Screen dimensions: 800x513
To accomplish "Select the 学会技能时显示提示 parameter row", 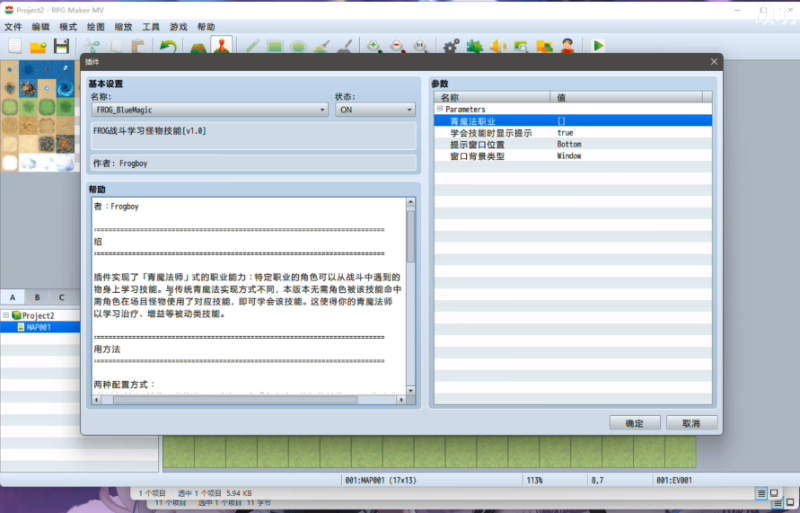I will [573, 133].
